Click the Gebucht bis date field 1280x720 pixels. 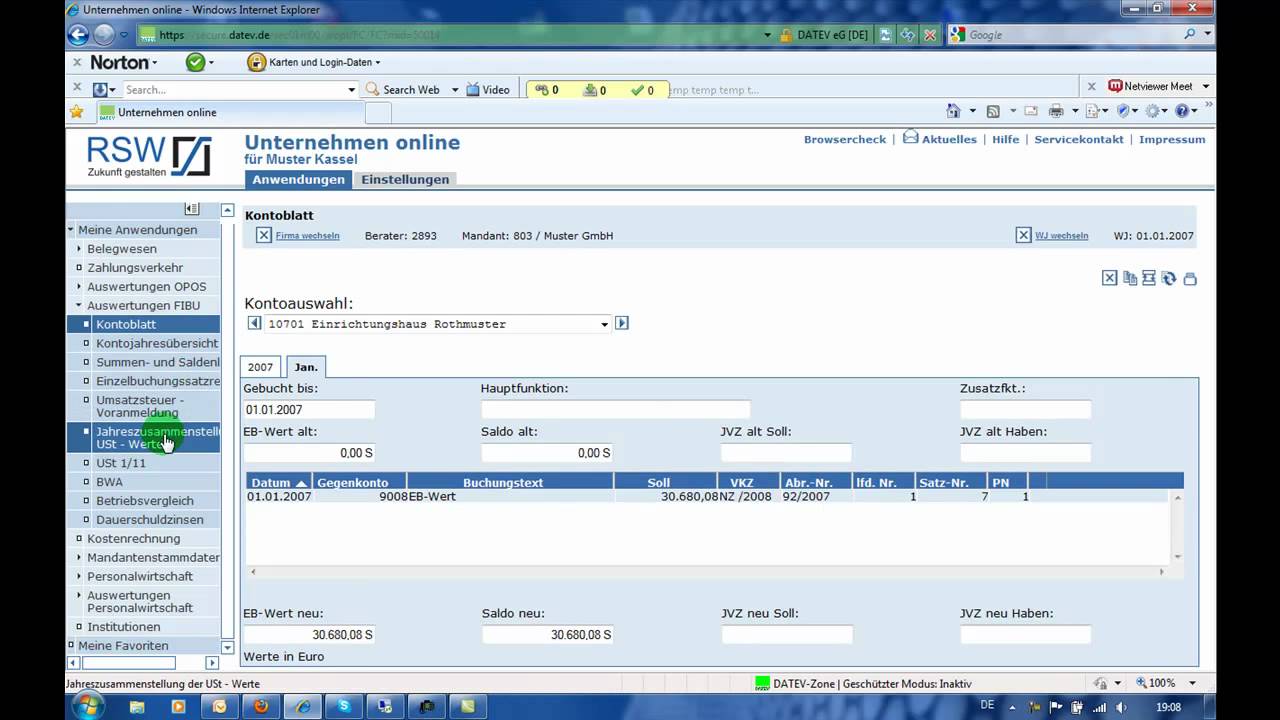click(x=309, y=409)
